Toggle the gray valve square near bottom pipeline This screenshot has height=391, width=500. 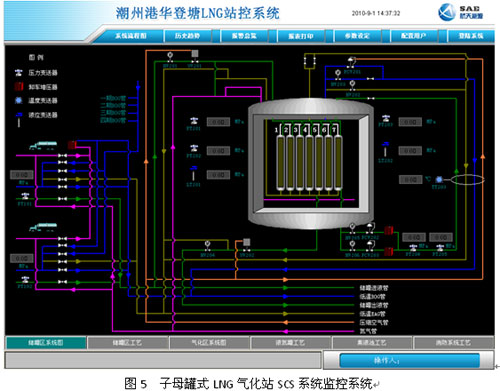(247, 242)
